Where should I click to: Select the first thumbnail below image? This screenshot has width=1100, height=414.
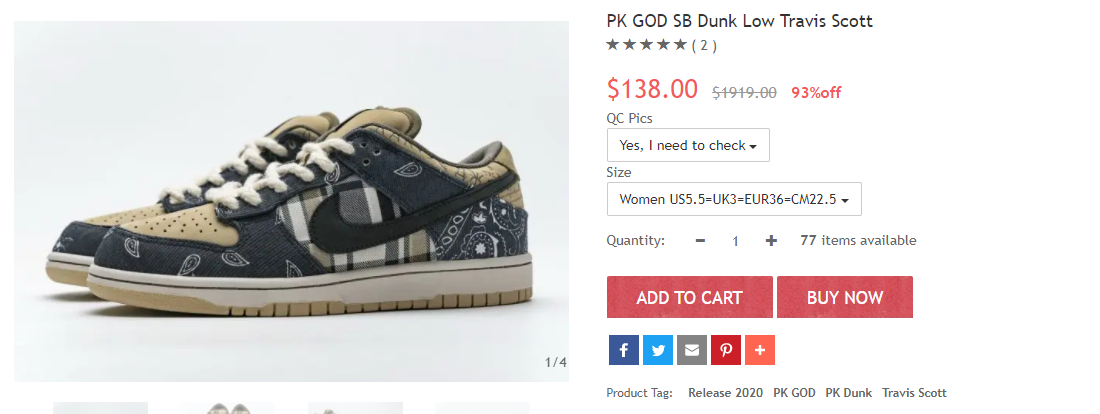[x=100, y=408]
